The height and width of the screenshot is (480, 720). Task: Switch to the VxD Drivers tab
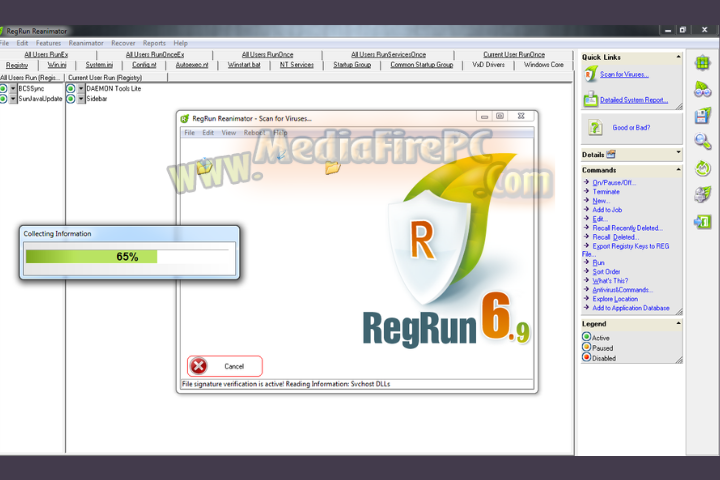coord(489,65)
